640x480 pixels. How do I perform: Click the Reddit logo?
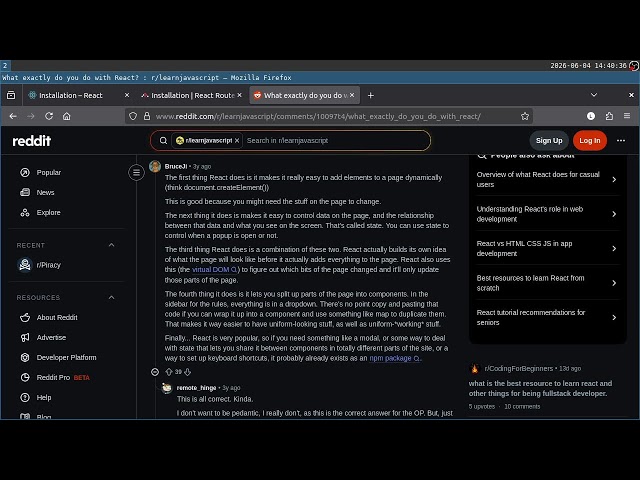tap(32, 141)
